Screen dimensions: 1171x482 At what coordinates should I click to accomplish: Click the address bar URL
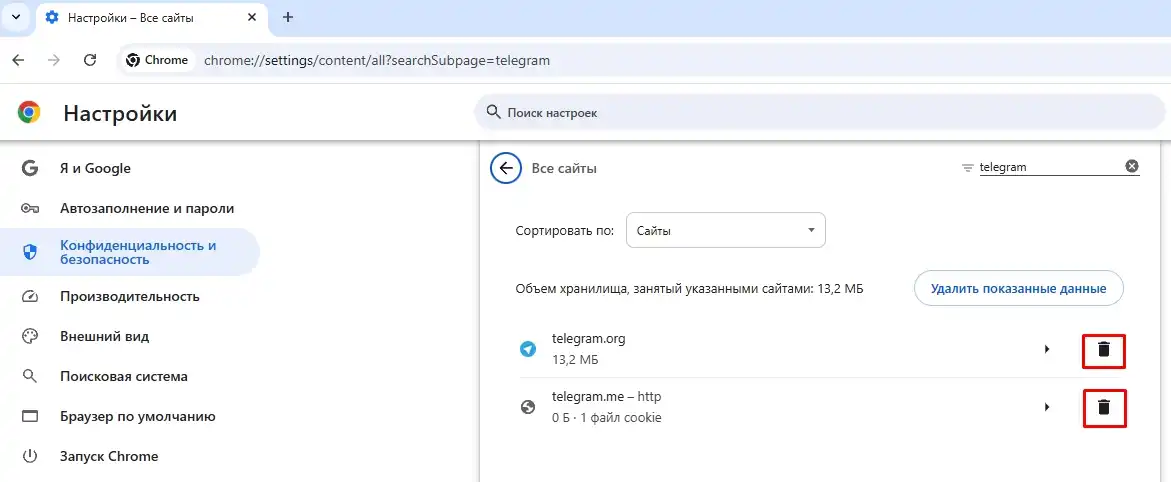click(x=376, y=61)
